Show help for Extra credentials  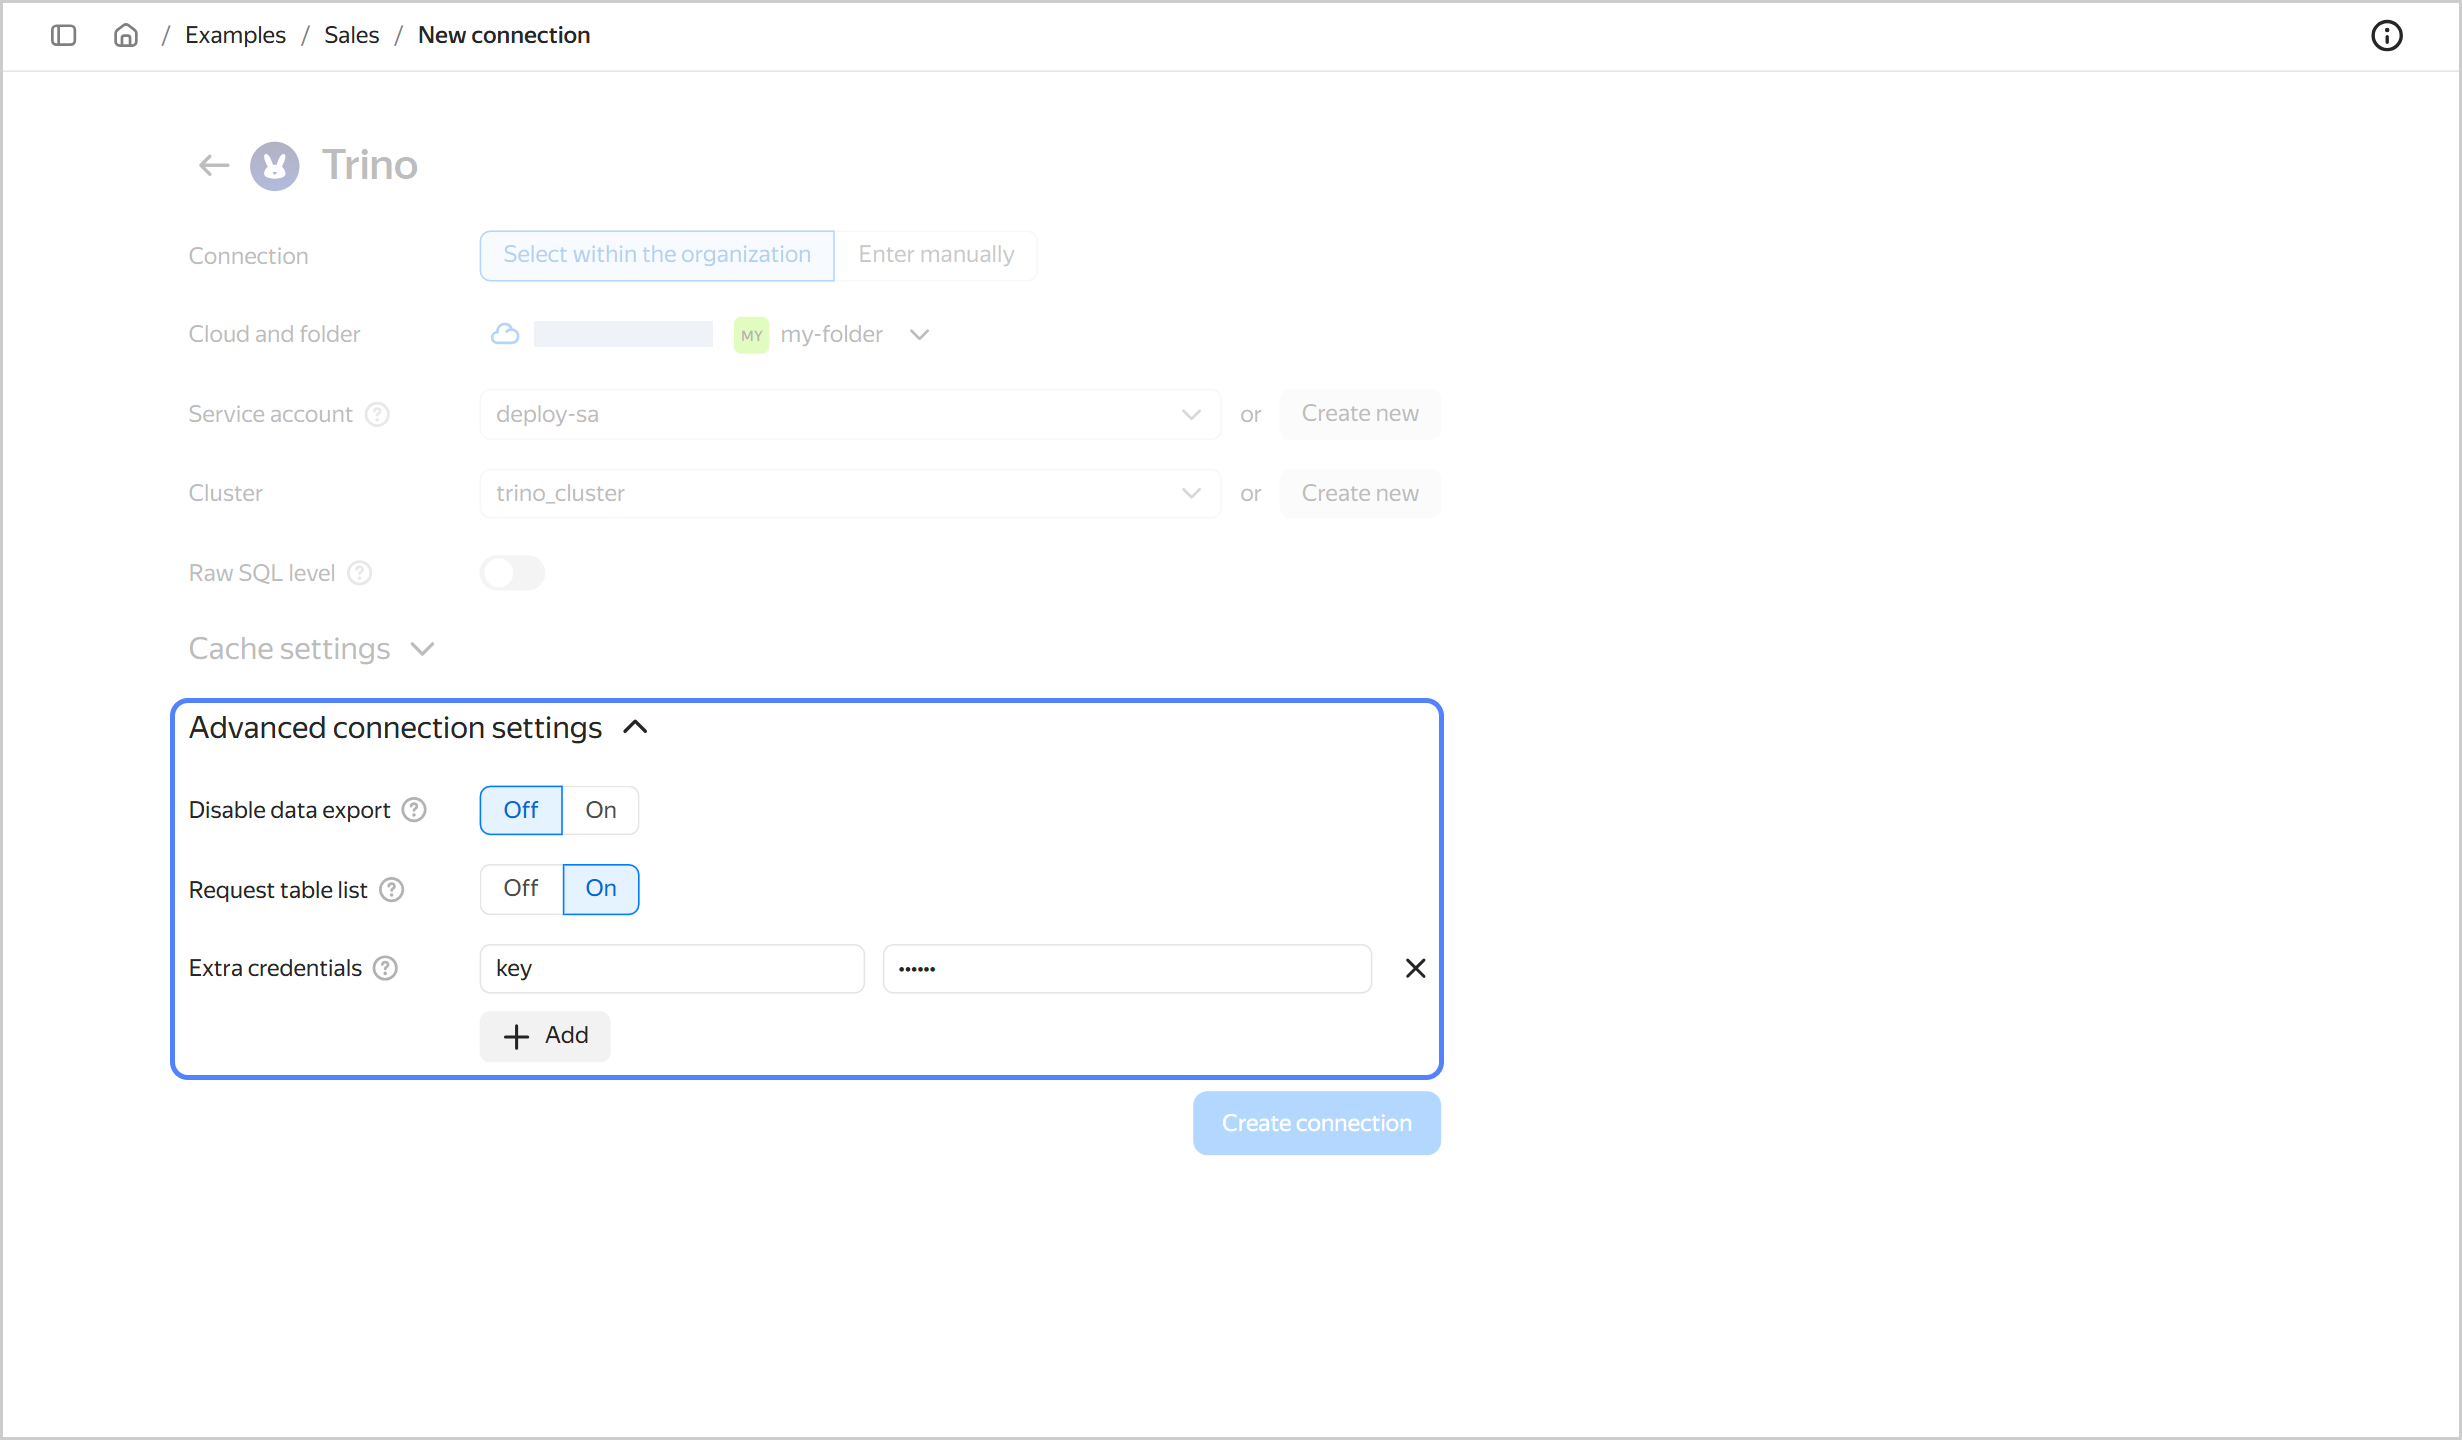[x=385, y=968]
